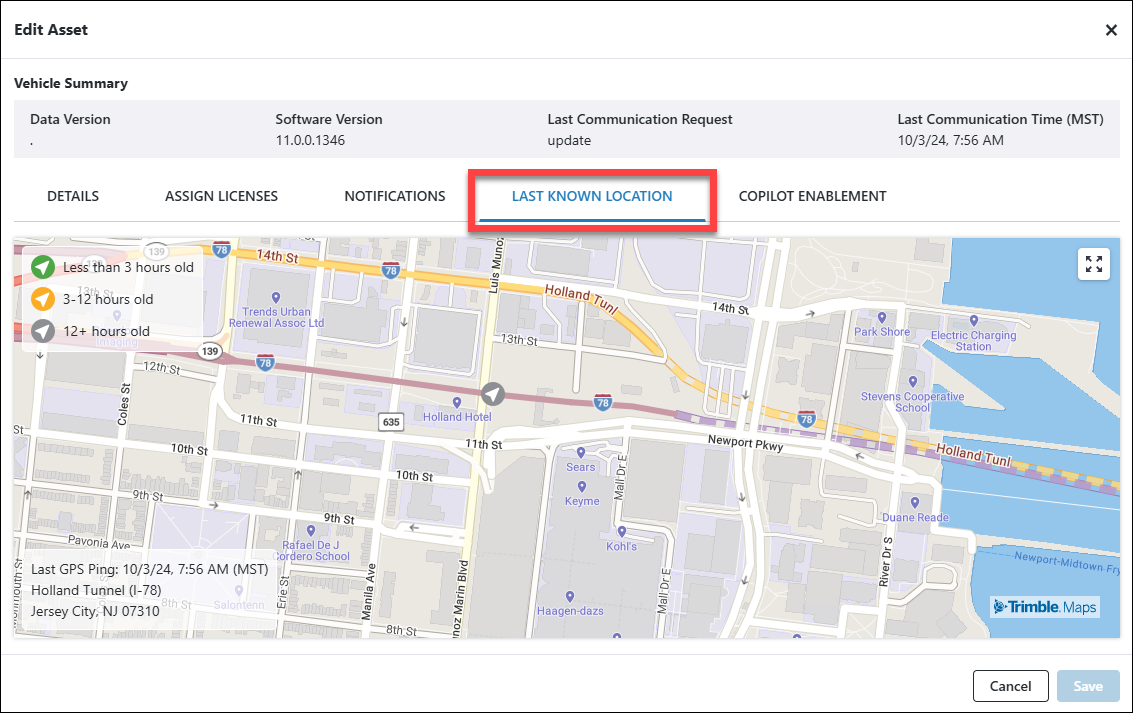Click the Holland Hotel map pin
The width and height of the screenshot is (1133, 713).
tap(457, 403)
